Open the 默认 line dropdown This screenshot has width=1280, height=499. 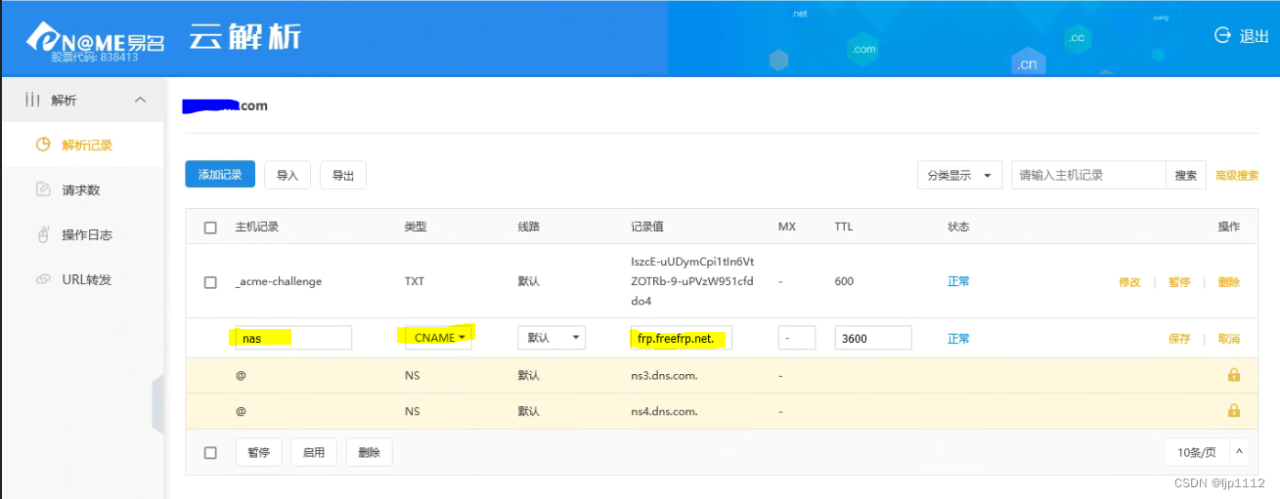click(x=551, y=338)
